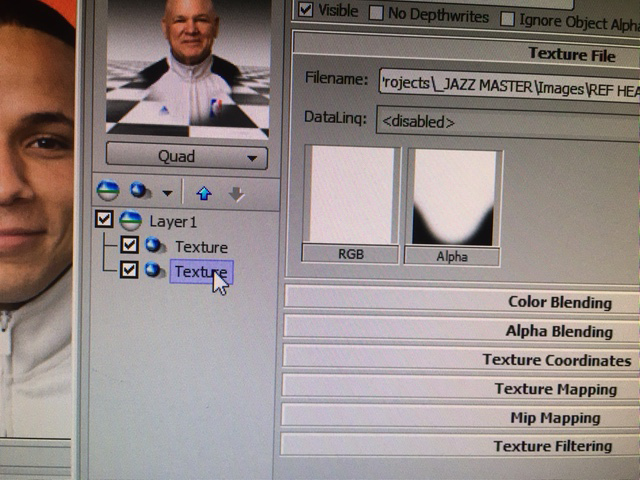This screenshot has height=480, width=640.
Task: Enable the No Depthwrites checkbox
Action: pyautogui.click(x=376, y=13)
